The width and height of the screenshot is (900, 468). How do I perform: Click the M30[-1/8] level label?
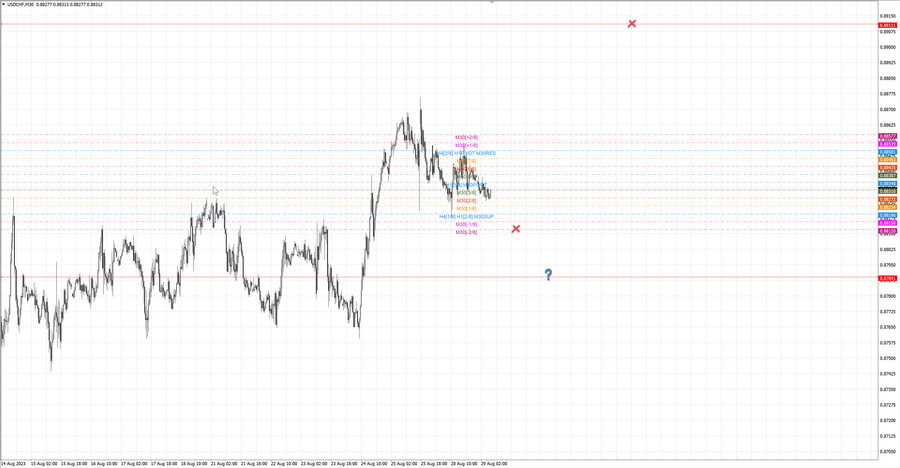tap(466, 224)
